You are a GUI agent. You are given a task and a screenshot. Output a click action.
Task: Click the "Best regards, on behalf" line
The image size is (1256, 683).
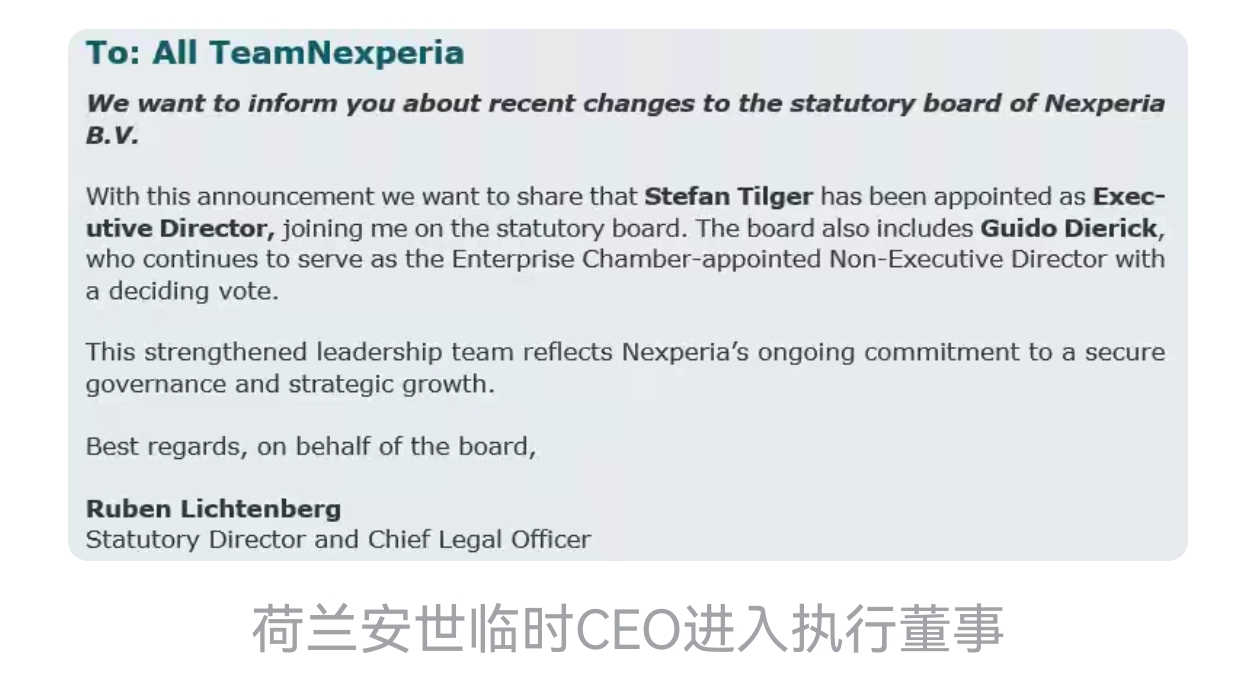click(311, 446)
